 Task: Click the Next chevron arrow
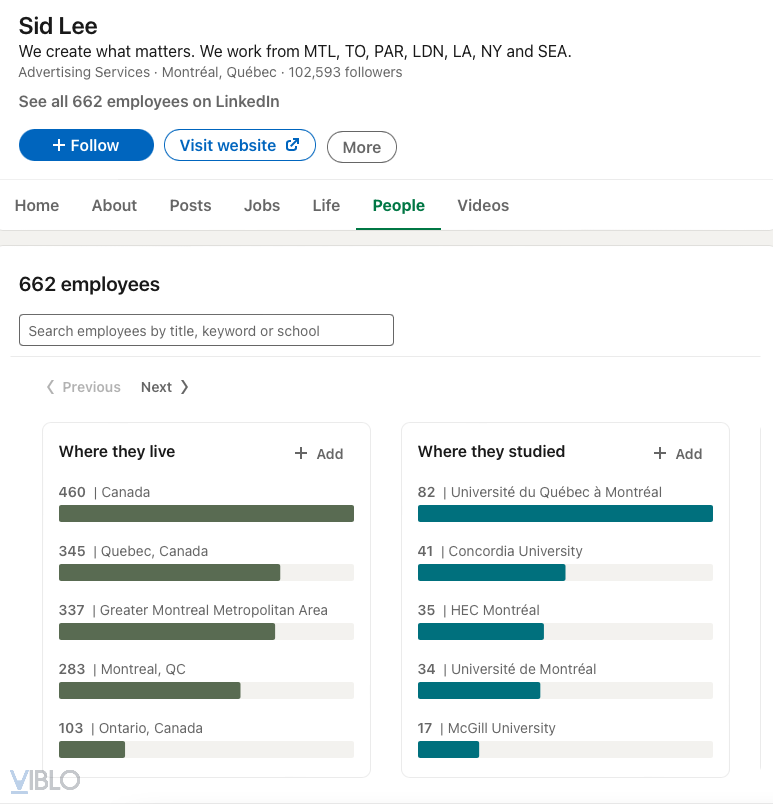click(184, 387)
